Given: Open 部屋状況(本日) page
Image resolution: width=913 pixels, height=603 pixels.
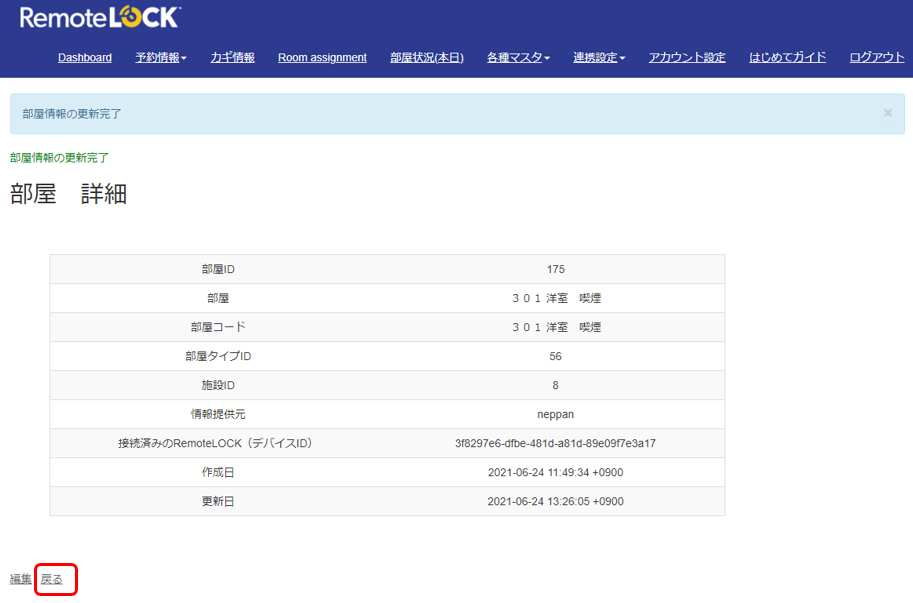Looking at the screenshot, I should 427,58.
